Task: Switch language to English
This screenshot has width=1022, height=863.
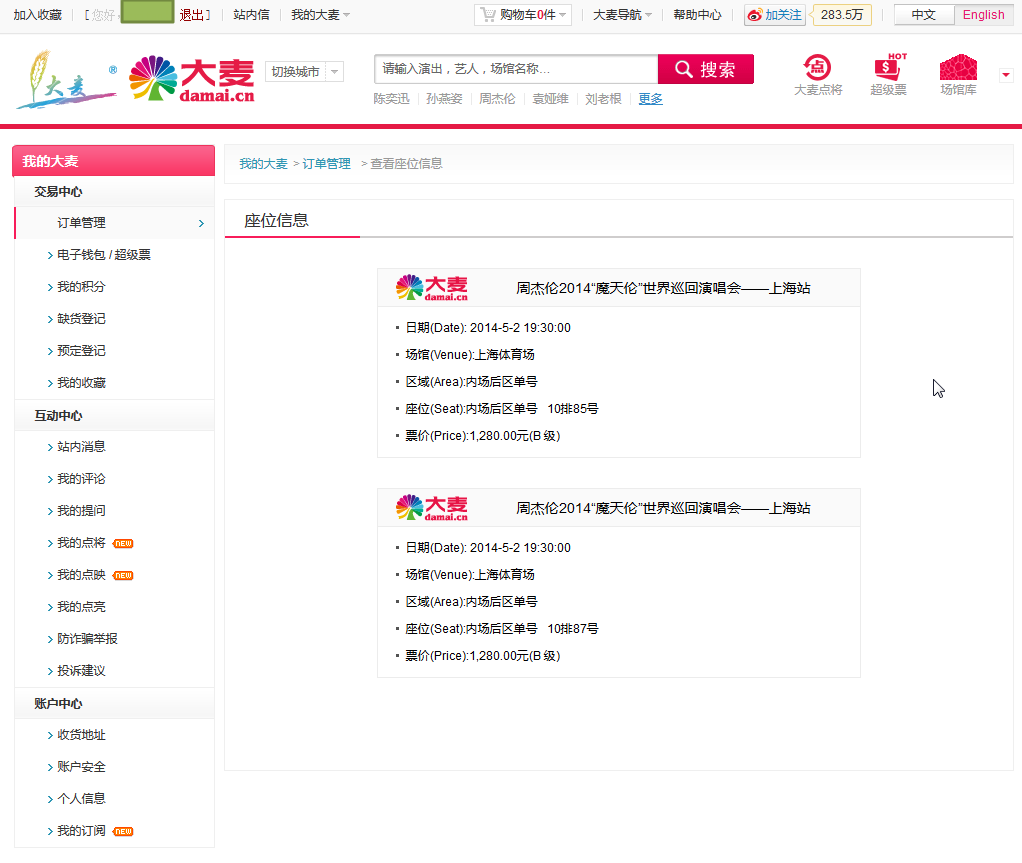Action: coord(984,15)
